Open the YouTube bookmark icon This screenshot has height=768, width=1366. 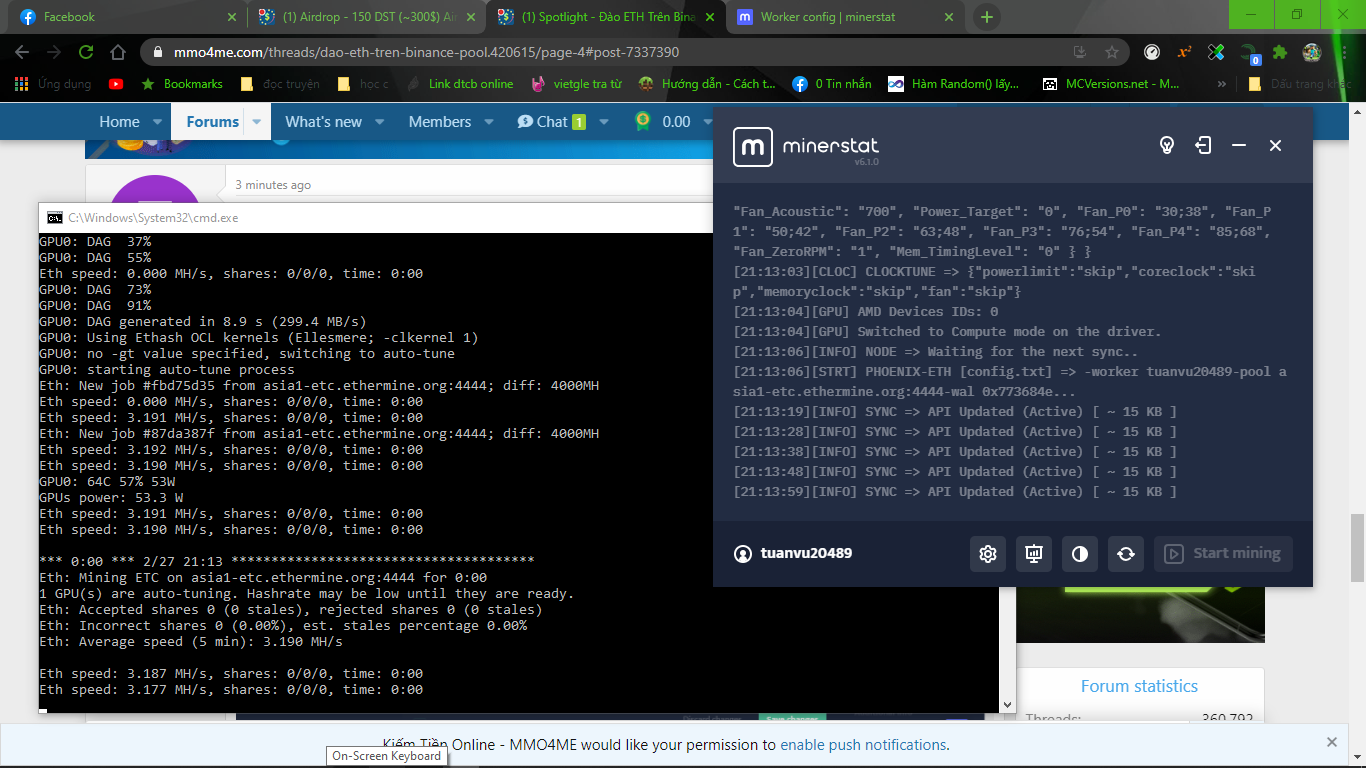(116, 84)
